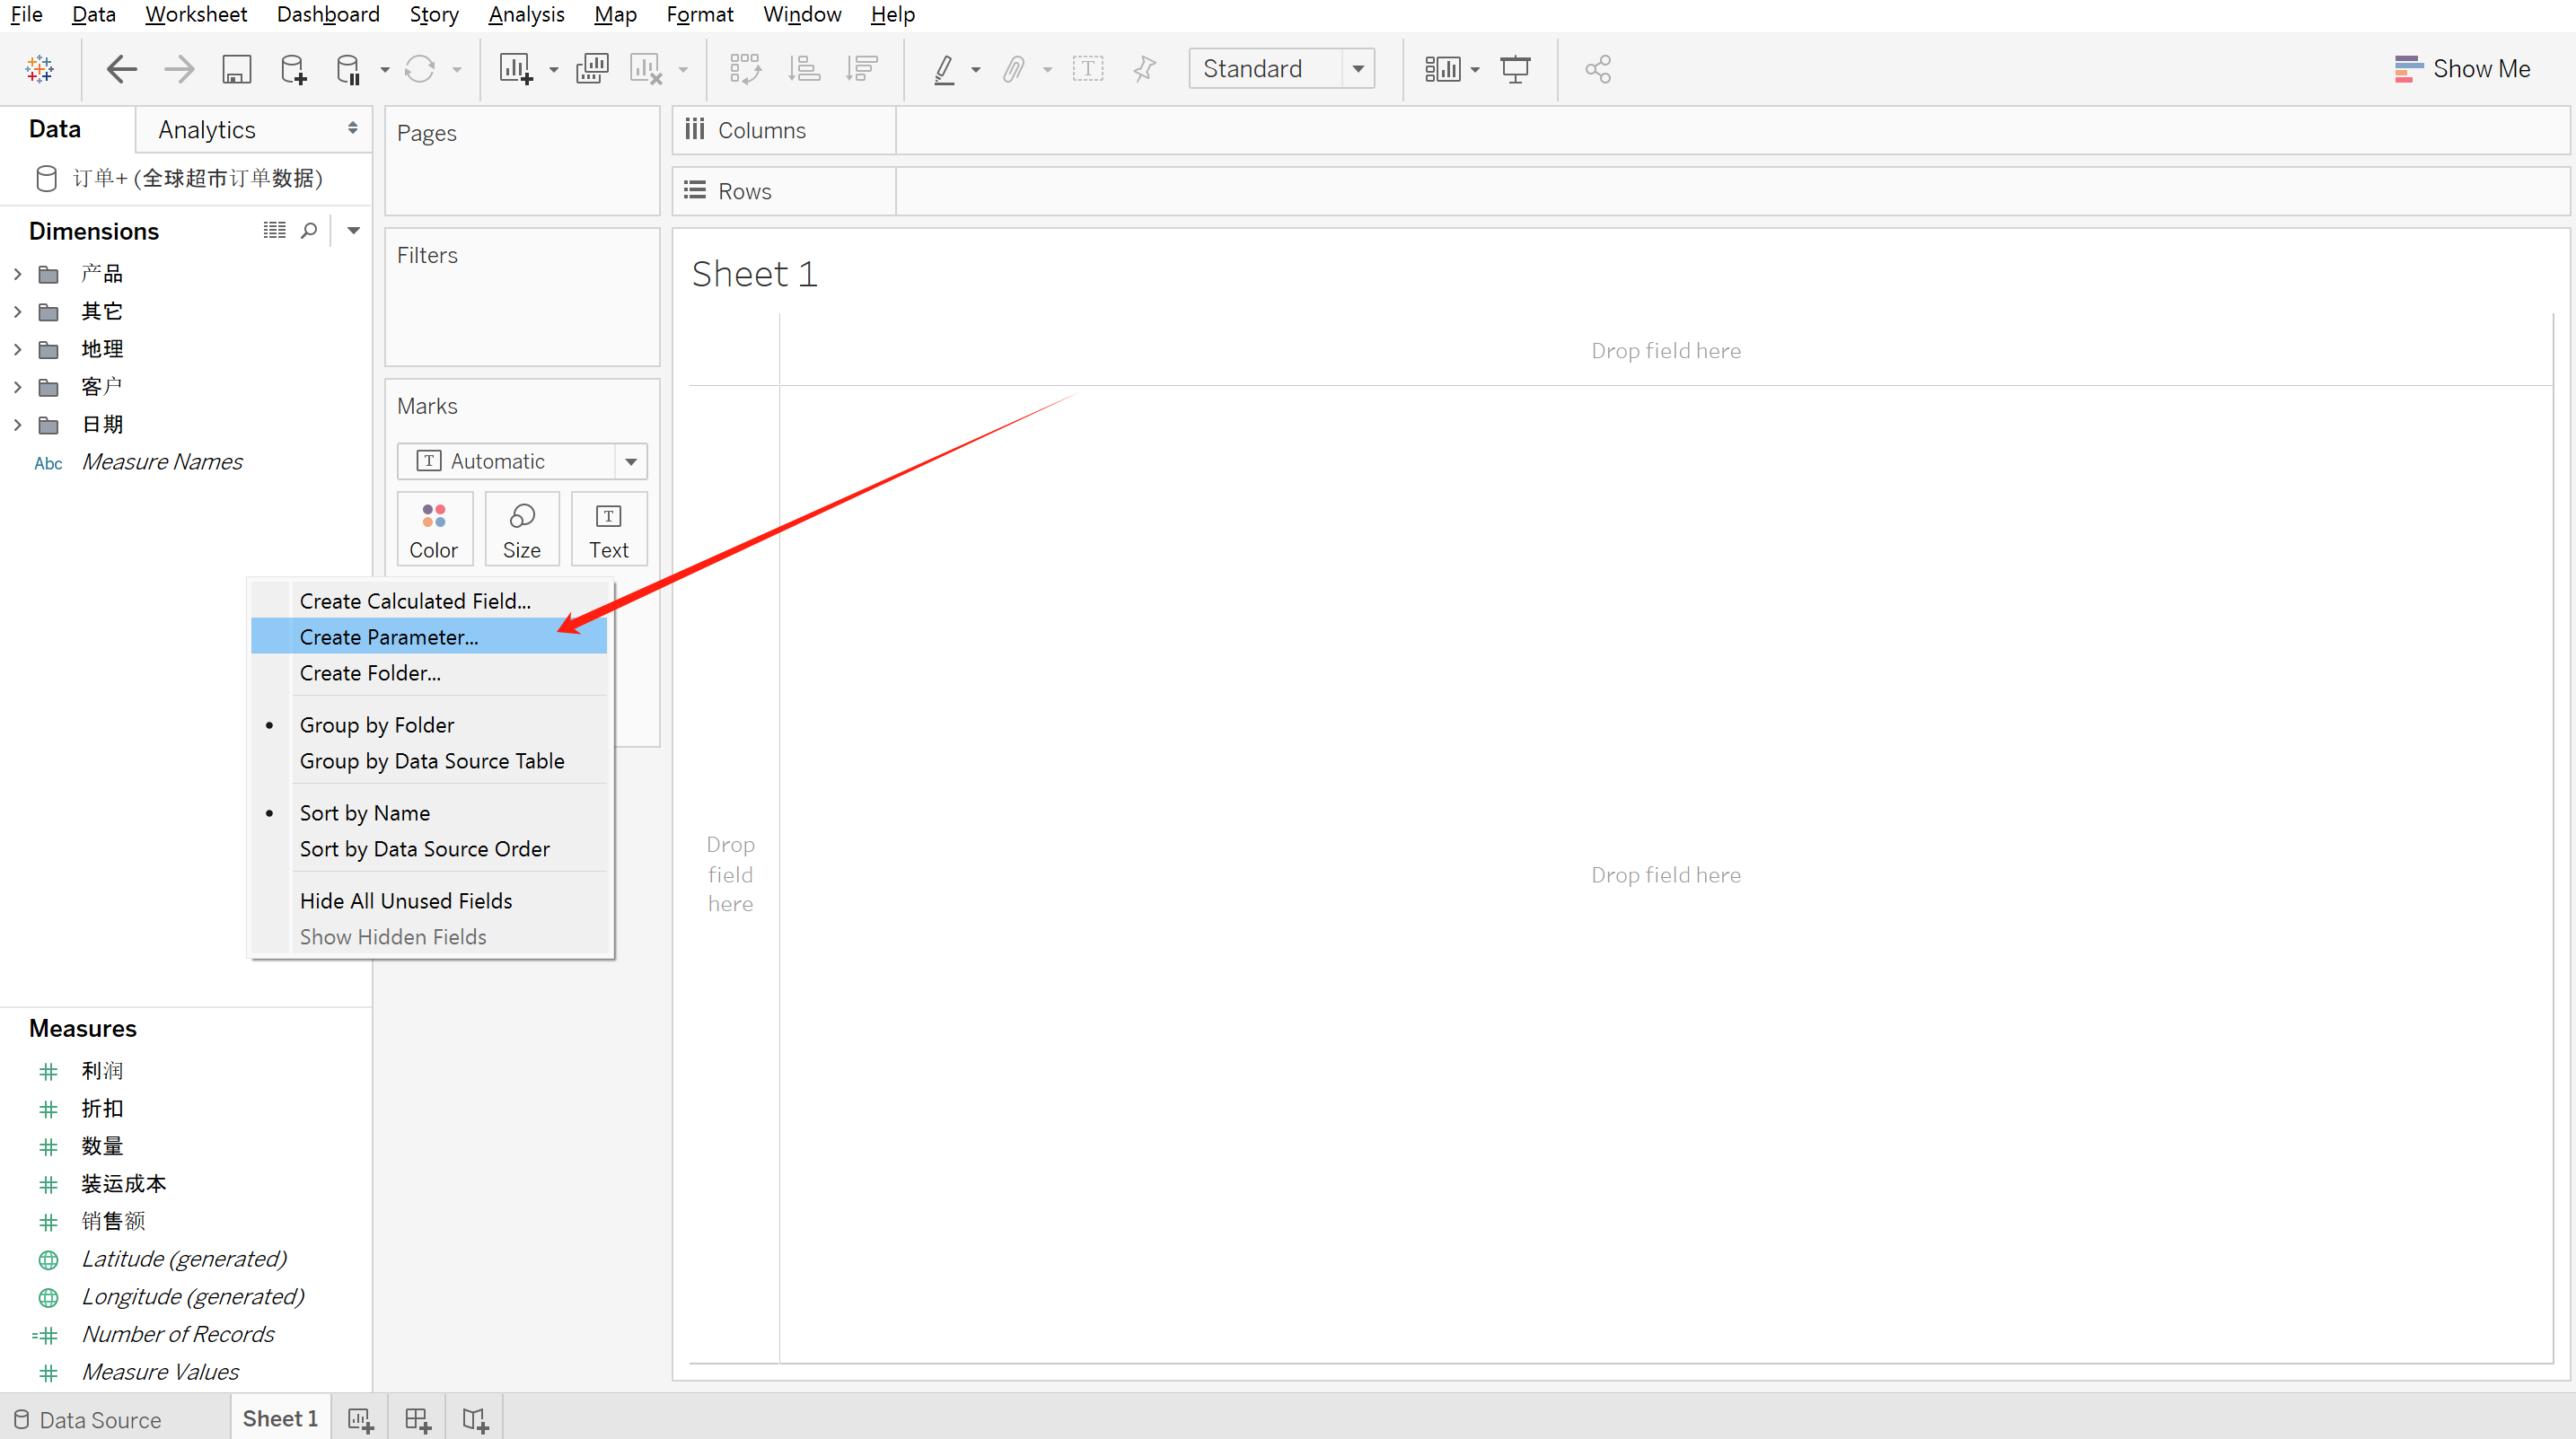Click the Show Me button

coord(2462,69)
